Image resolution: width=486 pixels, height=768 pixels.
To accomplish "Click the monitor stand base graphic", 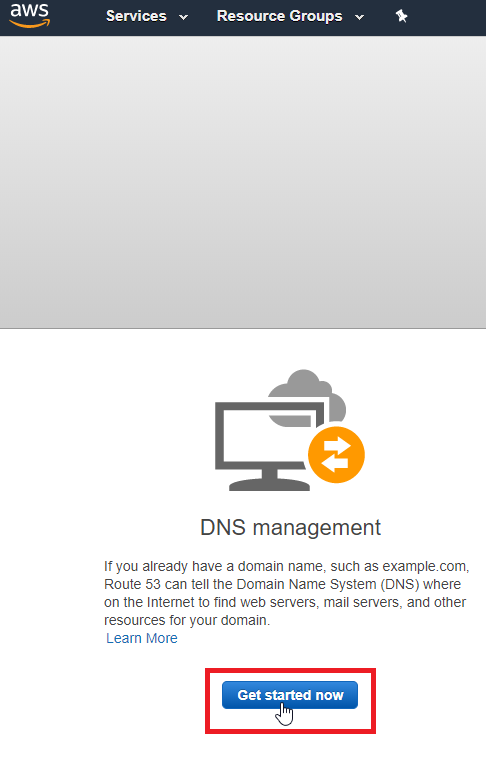I will click(269, 484).
